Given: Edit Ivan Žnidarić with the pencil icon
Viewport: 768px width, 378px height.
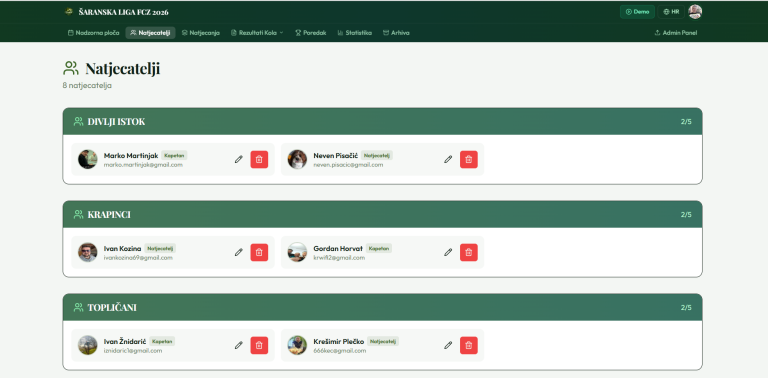Looking at the screenshot, I should 239,345.
